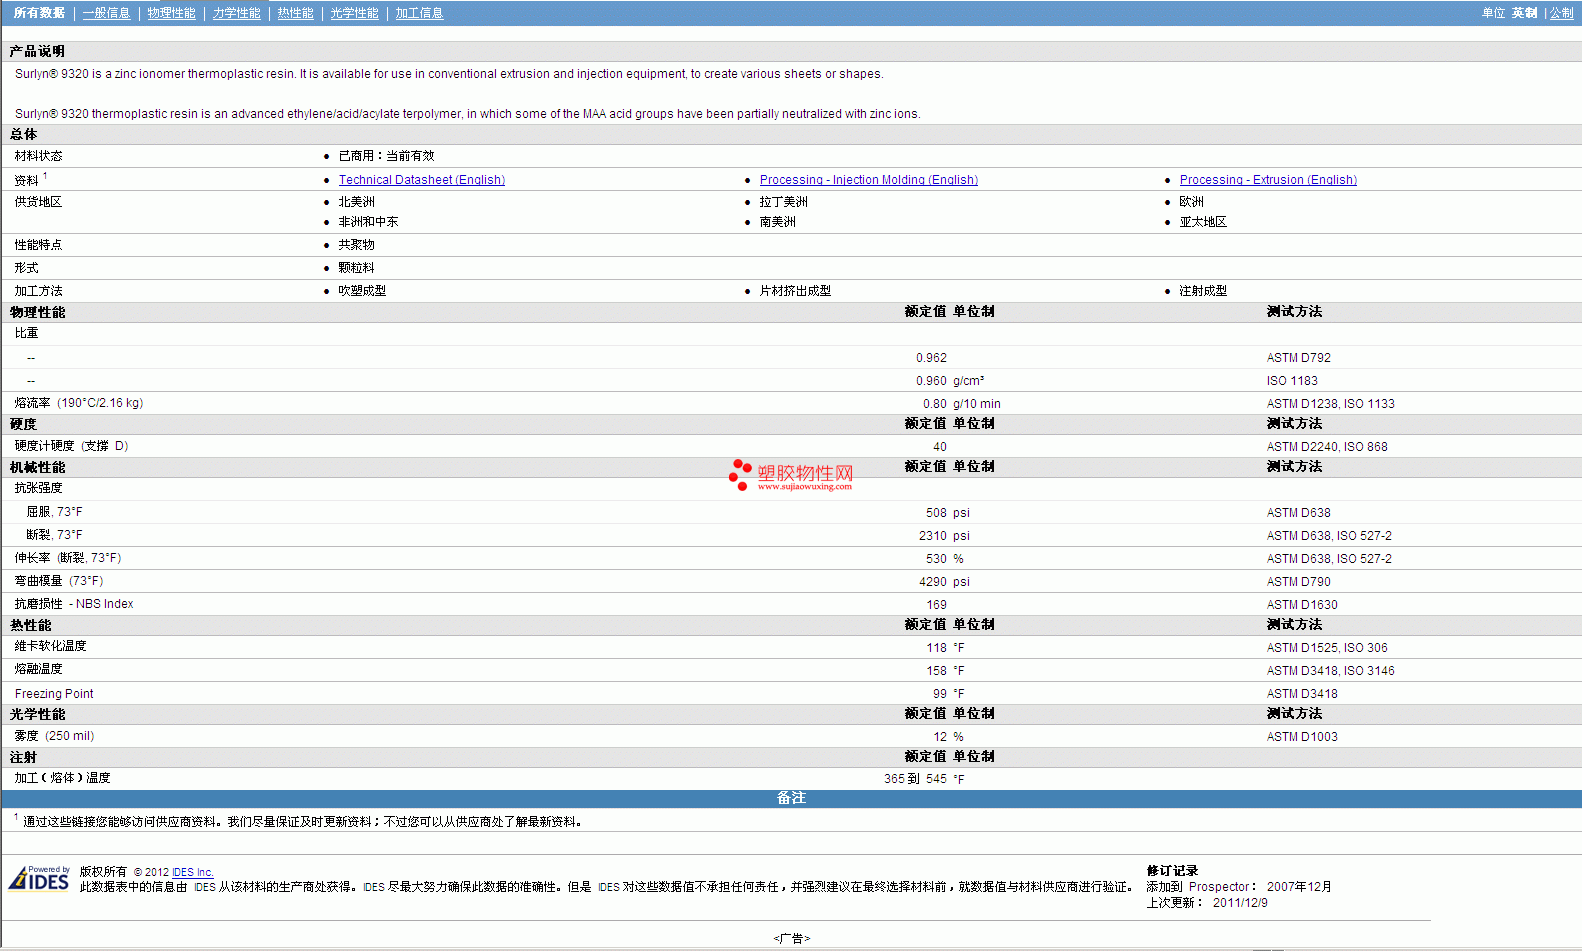Click the yield strength value 508
1582x951 pixels.
936,513
